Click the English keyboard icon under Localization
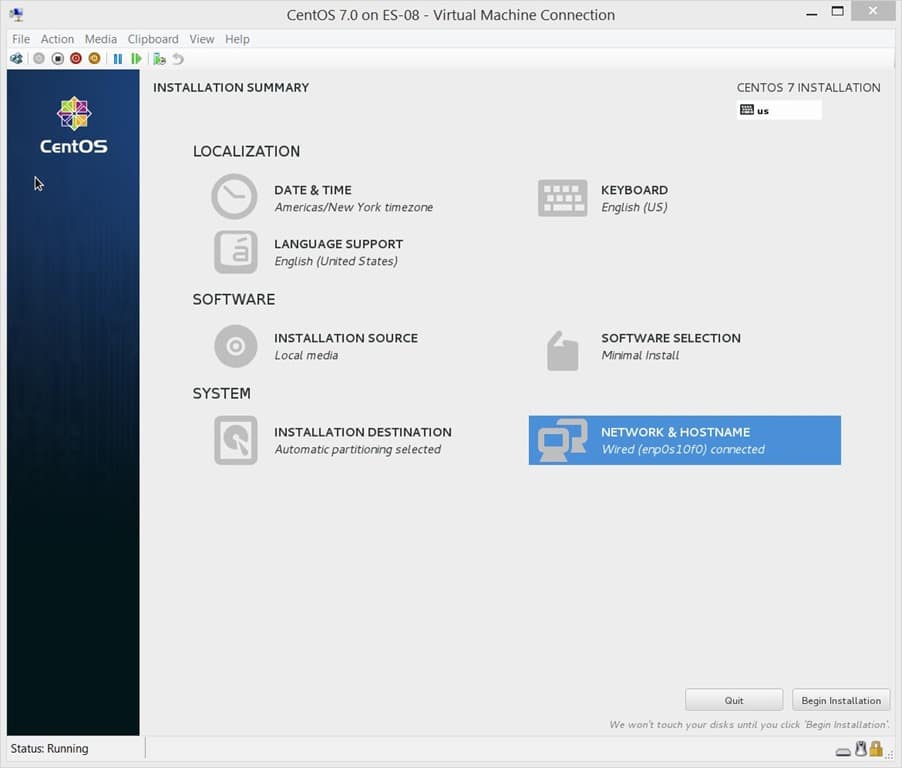 (562, 197)
